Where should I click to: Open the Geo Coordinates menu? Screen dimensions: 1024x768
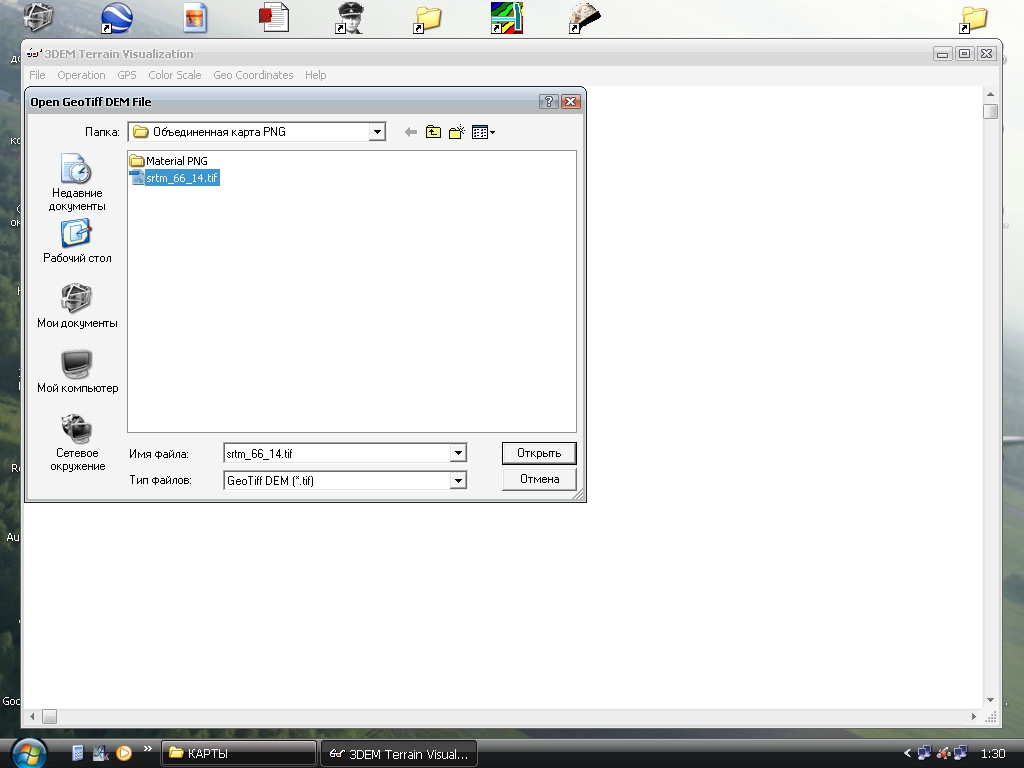(253, 75)
